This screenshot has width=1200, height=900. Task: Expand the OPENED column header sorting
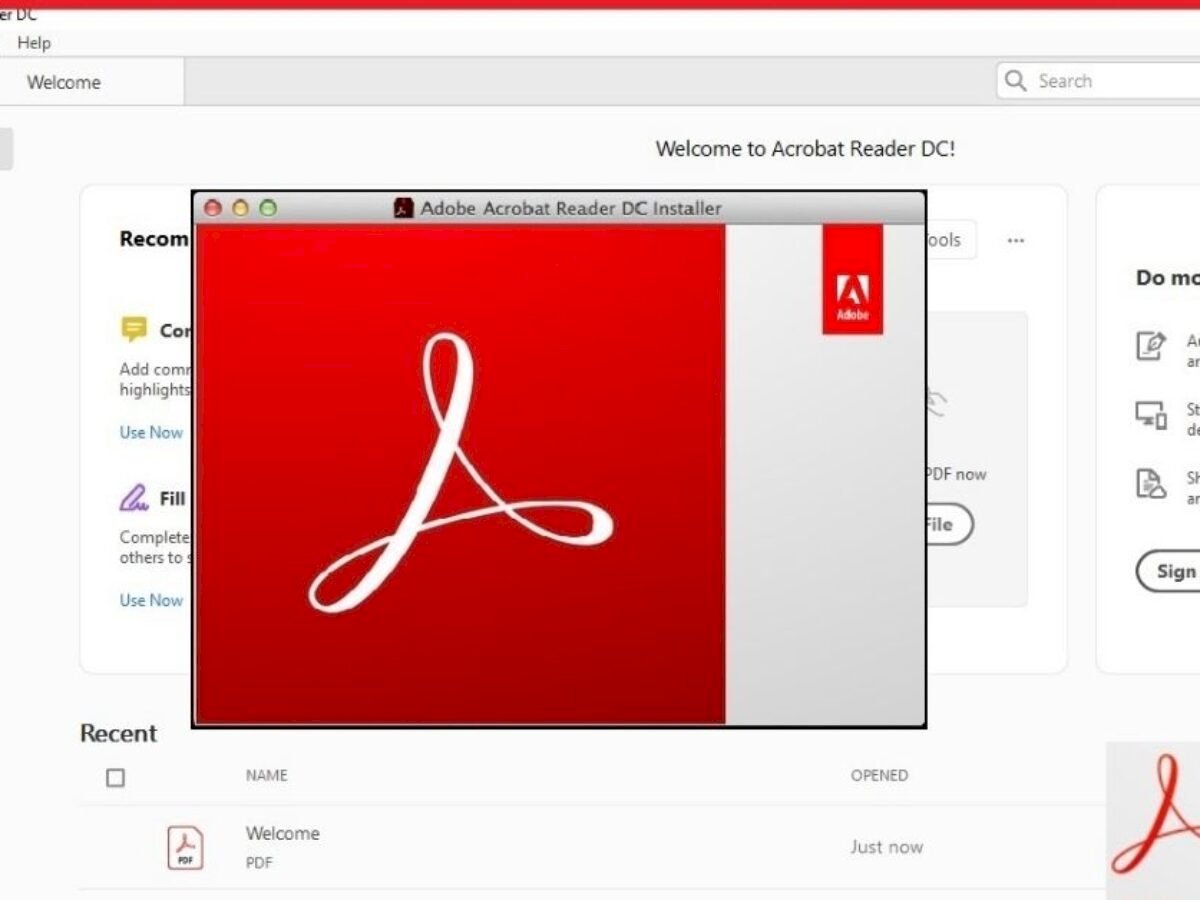click(x=879, y=775)
